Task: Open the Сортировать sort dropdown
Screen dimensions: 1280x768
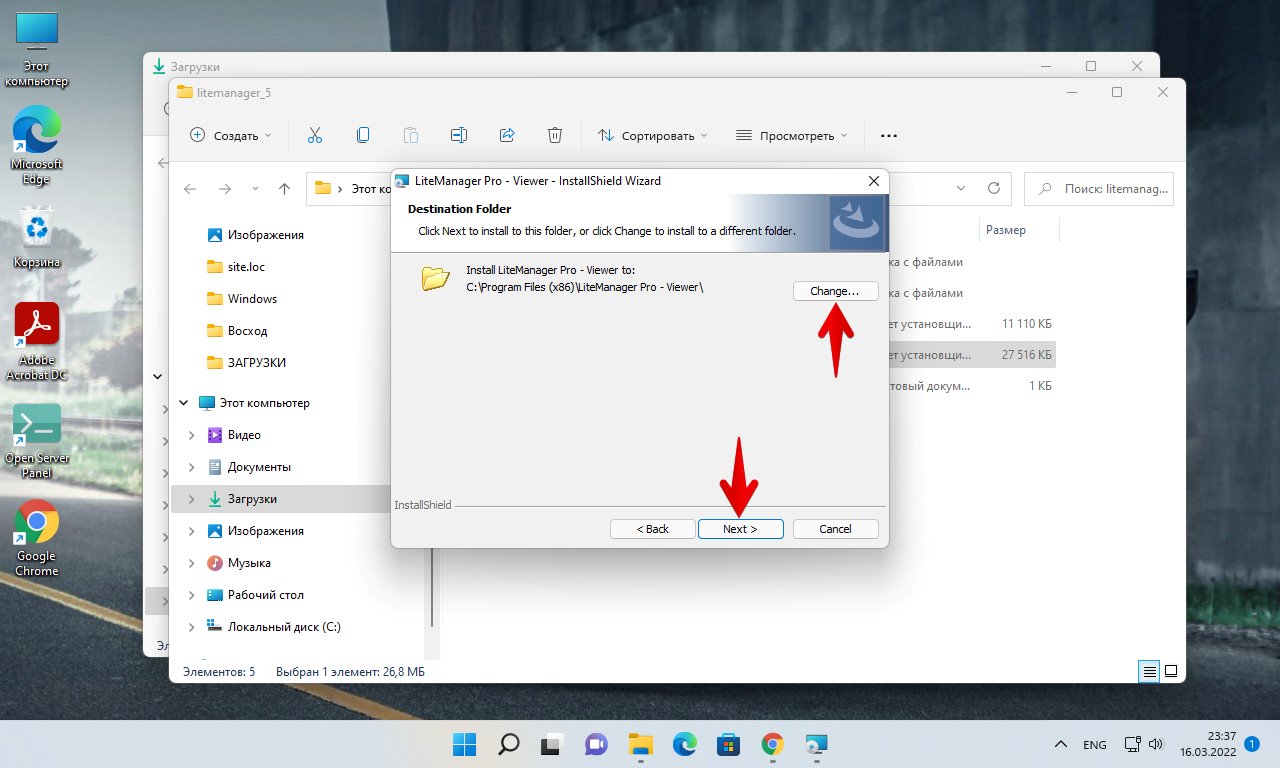Action: pyautogui.click(x=652, y=135)
